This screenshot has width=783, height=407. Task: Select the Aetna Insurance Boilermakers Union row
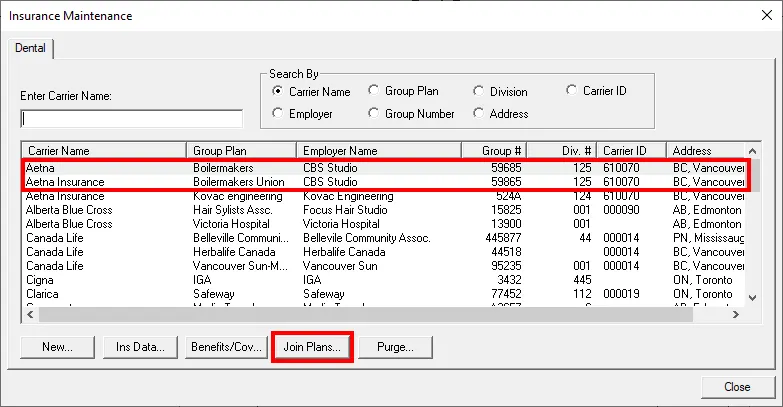(385, 182)
